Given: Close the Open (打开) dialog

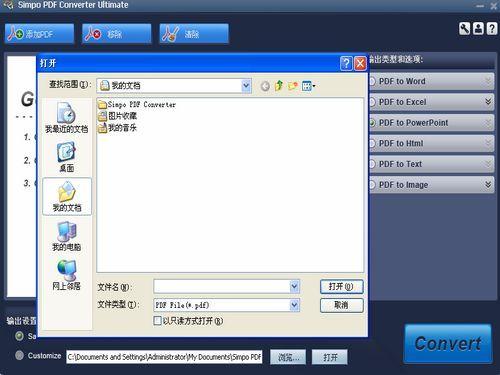Looking at the screenshot, I should pos(360,63).
